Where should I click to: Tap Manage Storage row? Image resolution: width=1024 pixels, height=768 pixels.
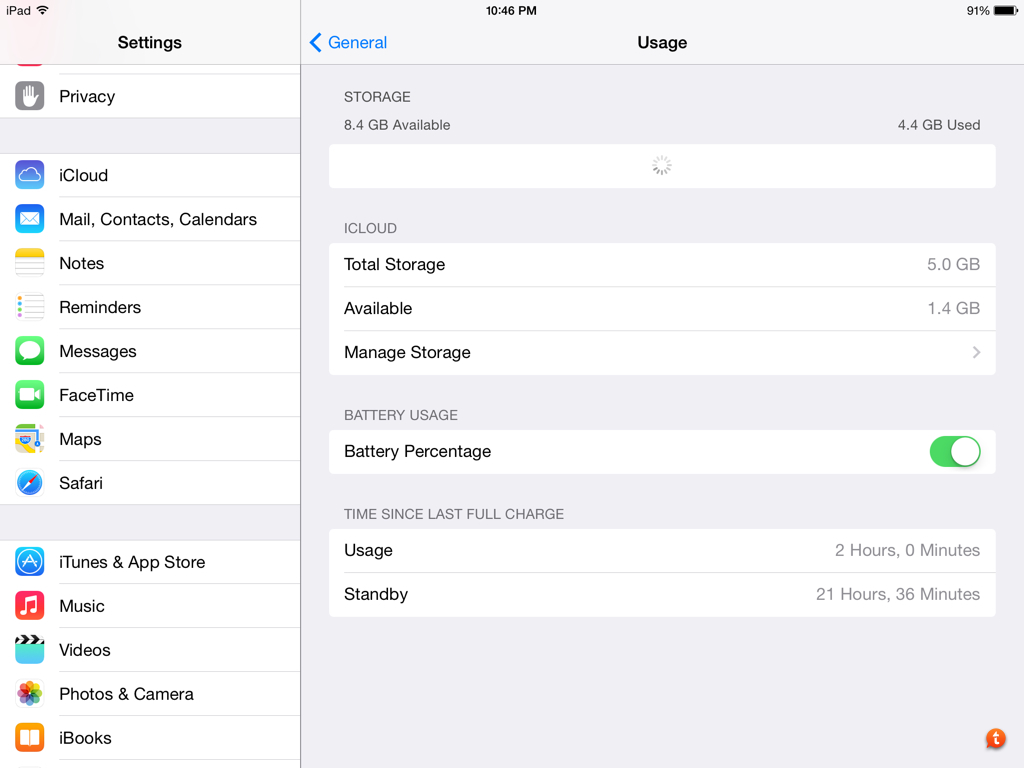coord(662,353)
